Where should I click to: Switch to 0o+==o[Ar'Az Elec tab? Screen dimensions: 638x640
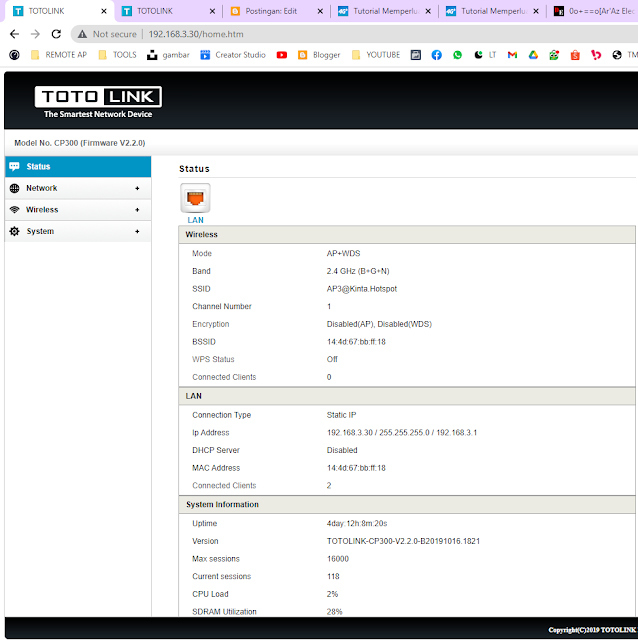pyautogui.click(x=594, y=11)
